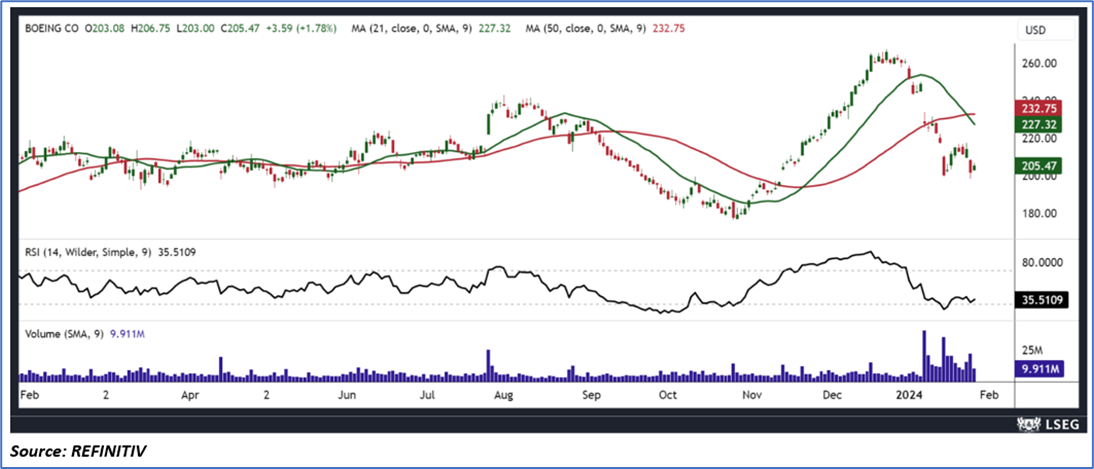Click the Dec label on time axis
1094x469 pixels.
[x=832, y=395]
